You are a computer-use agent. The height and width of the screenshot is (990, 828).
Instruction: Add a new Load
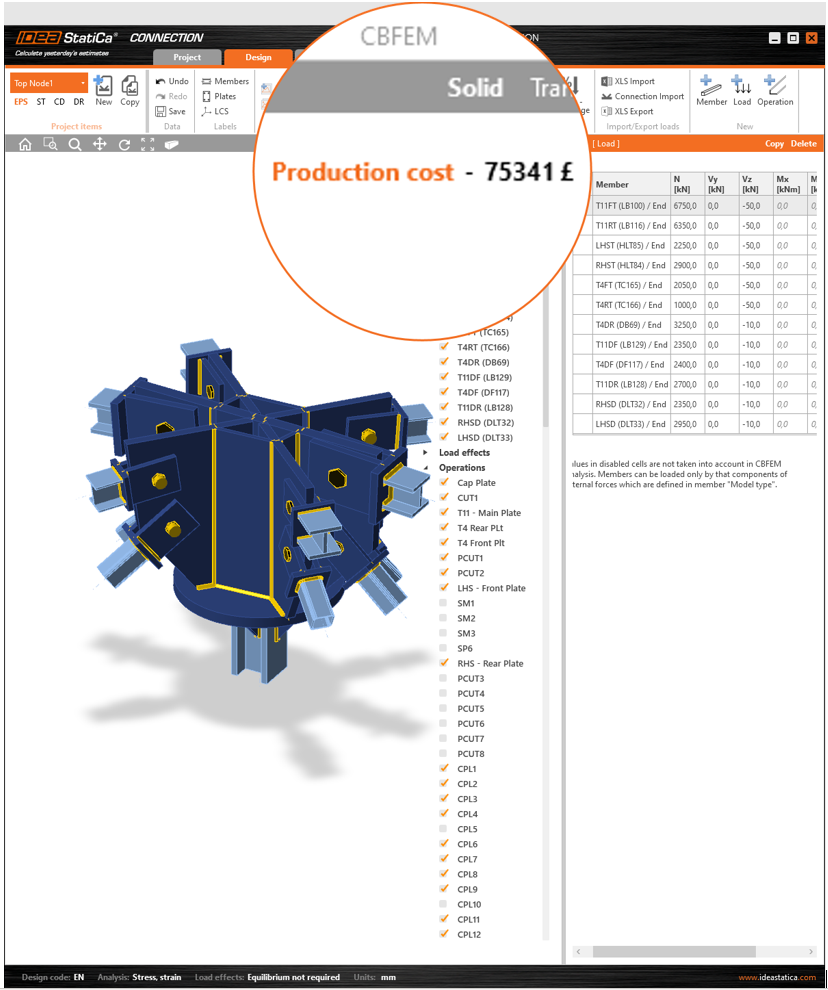coord(741,90)
